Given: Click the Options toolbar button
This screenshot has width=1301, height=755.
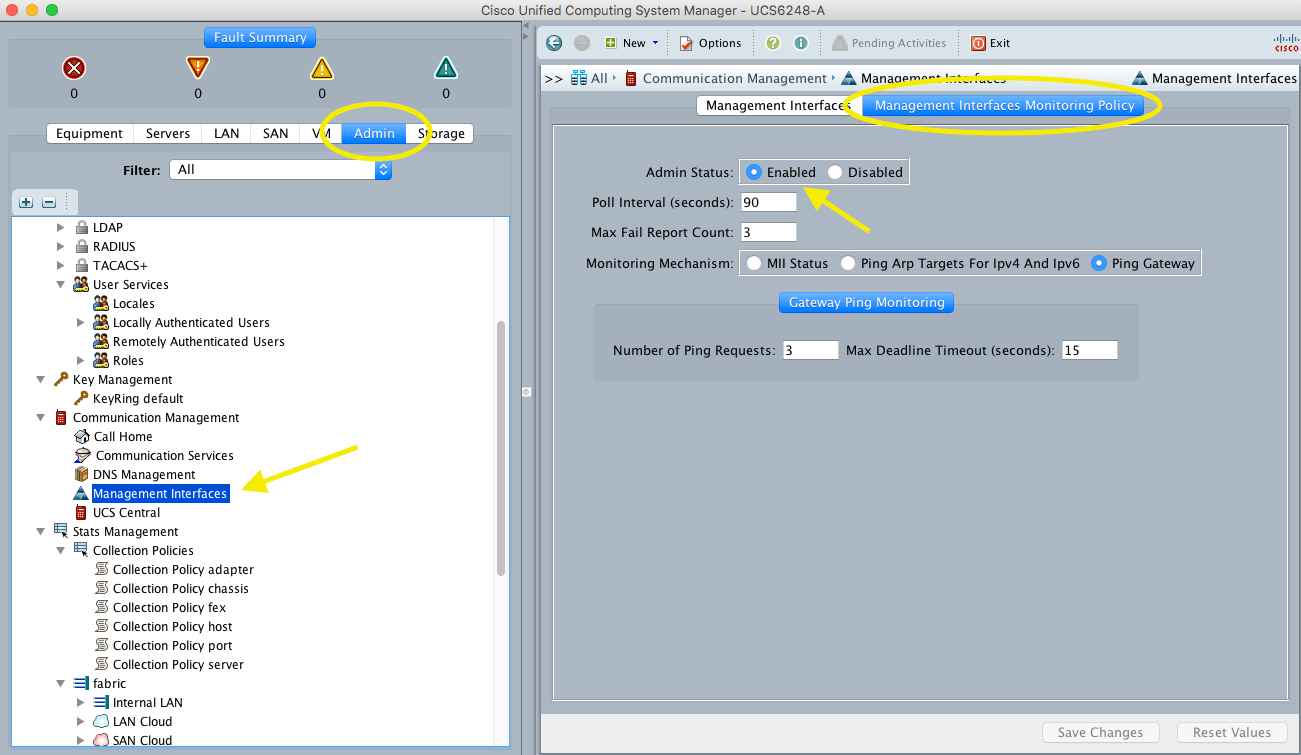Looking at the screenshot, I should [710, 43].
